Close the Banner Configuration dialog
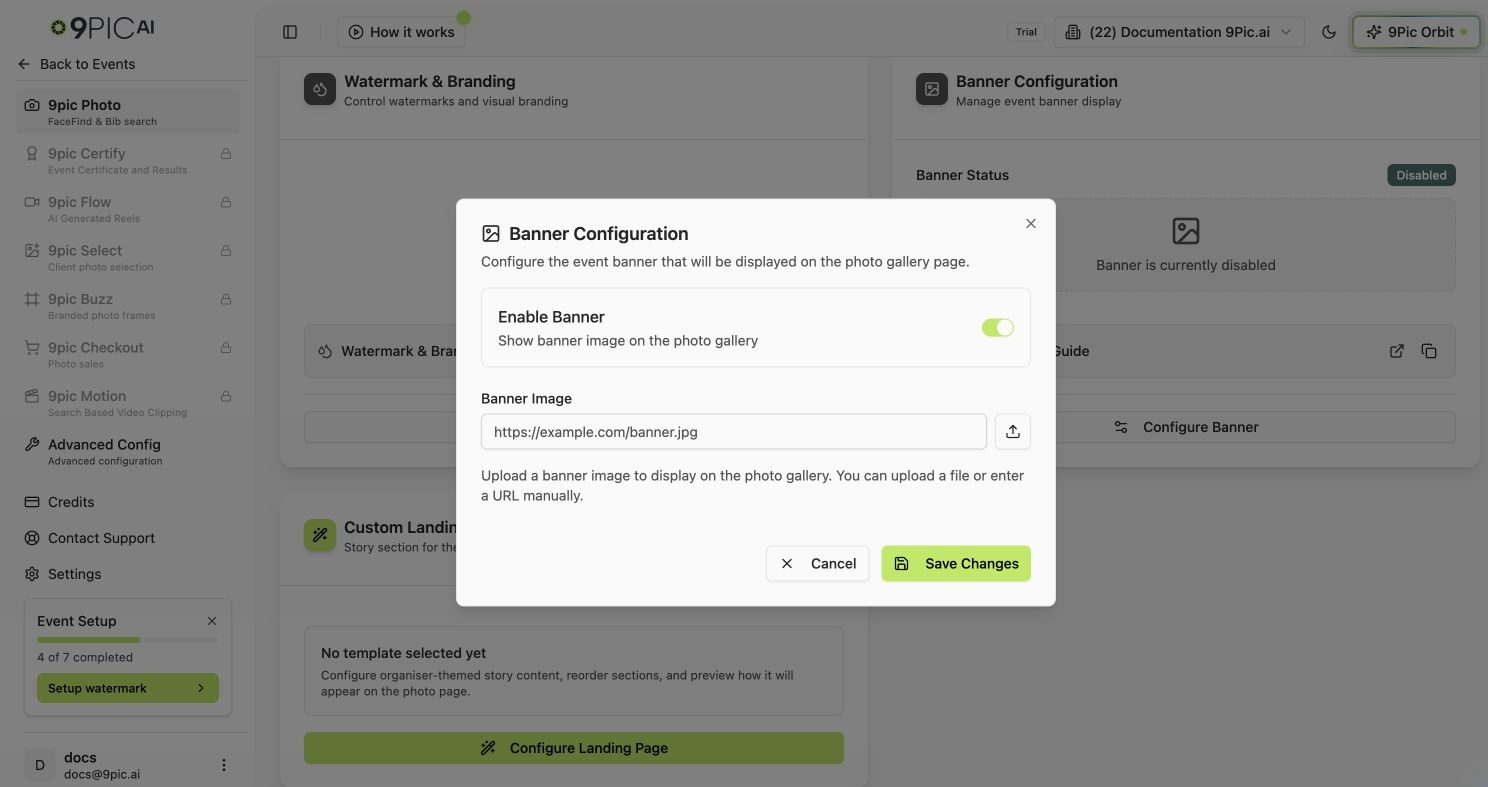The width and height of the screenshot is (1488, 787). coord(1031,224)
